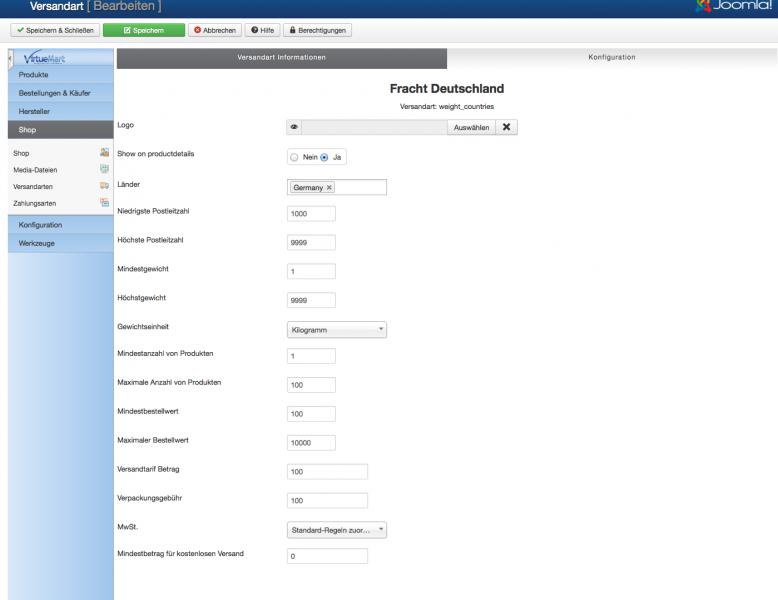The height and width of the screenshot is (600, 778).
Task: Clear the logo with the X icon
Action: coord(506,128)
